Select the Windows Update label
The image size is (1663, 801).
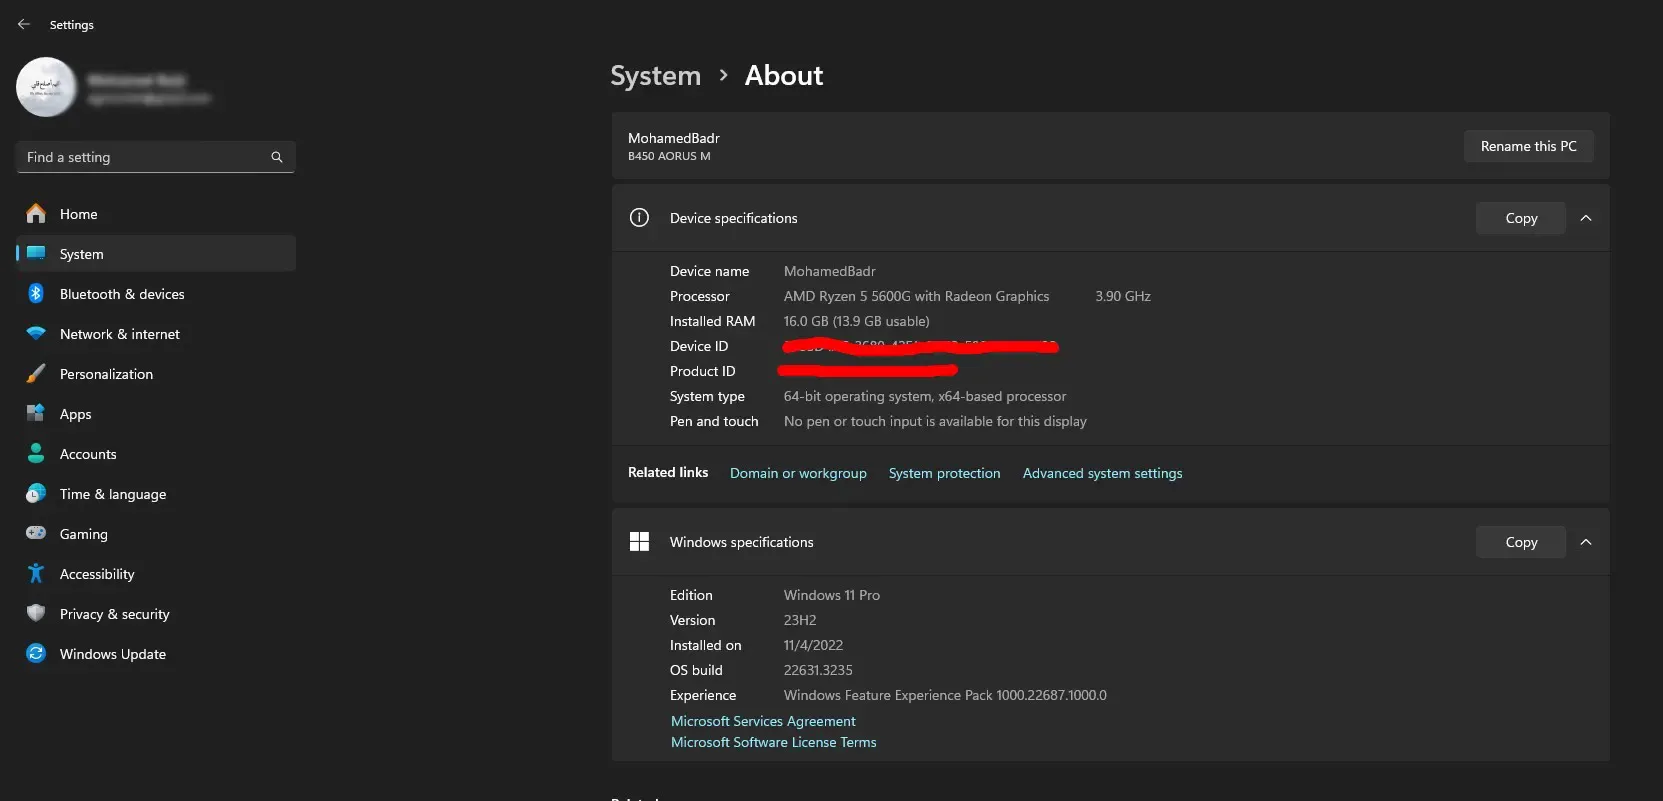tap(113, 654)
